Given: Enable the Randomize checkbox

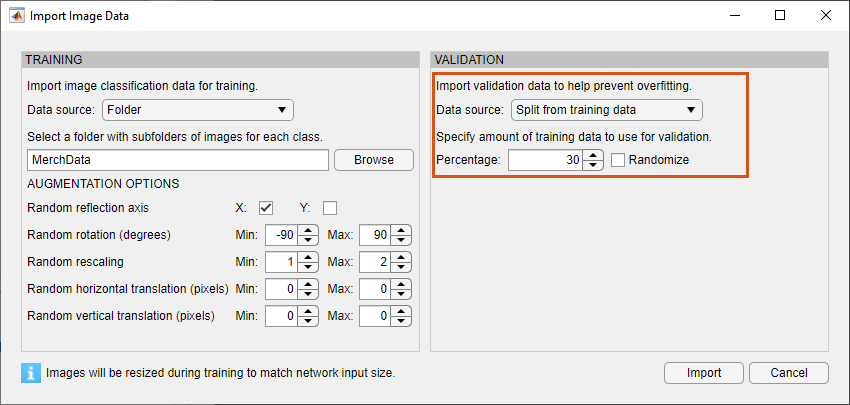Looking at the screenshot, I should point(619,160).
